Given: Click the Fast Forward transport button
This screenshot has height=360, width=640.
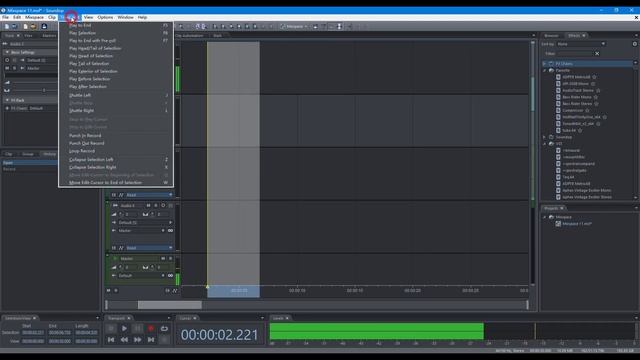Looking at the screenshot, I should point(138,339).
